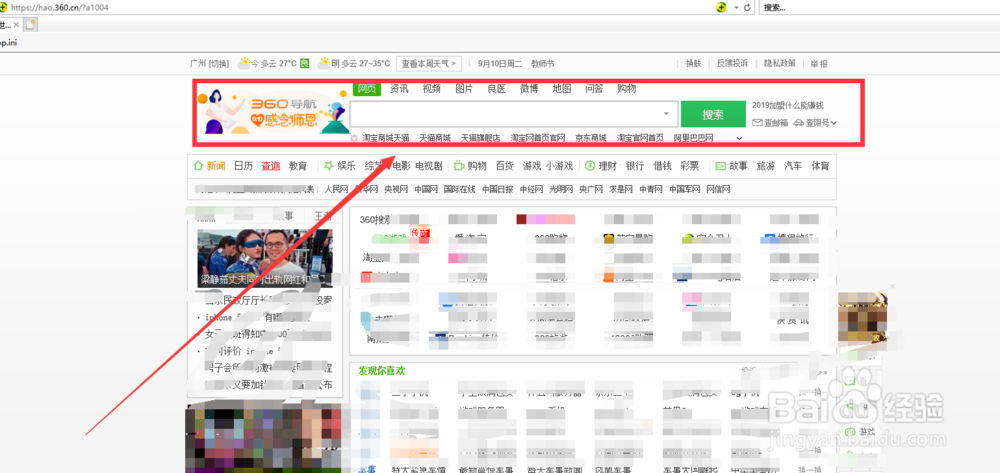The width and height of the screenshot is (1000, 473).
Task: Click 人民网 news site link
Action: pyautogui.click(x=336, y=189)
